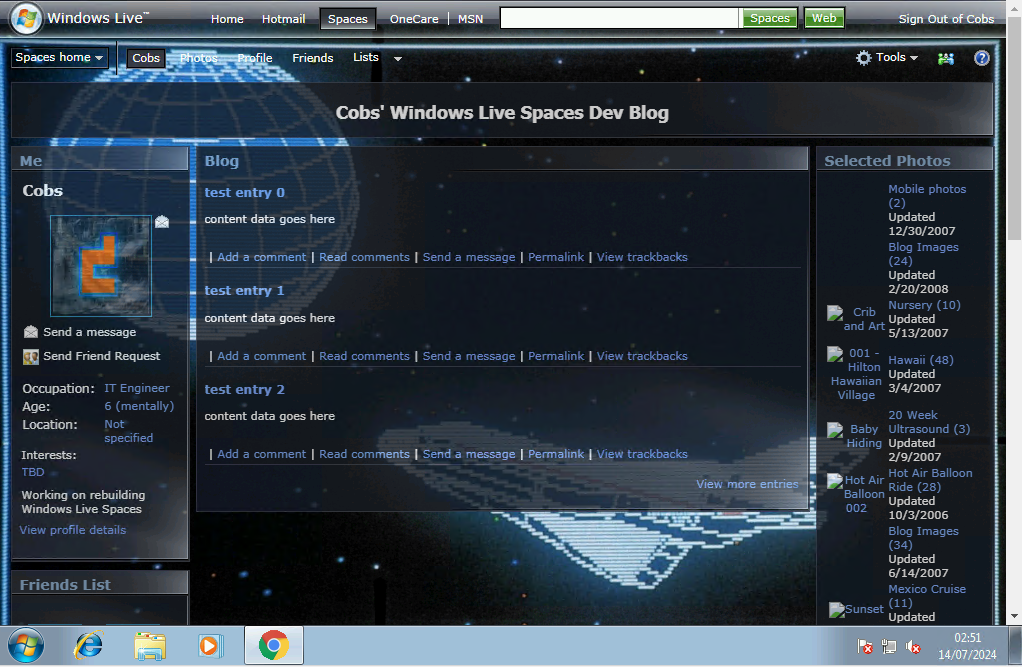Open Windows Media Player from taskbar

tap(209, 646)
